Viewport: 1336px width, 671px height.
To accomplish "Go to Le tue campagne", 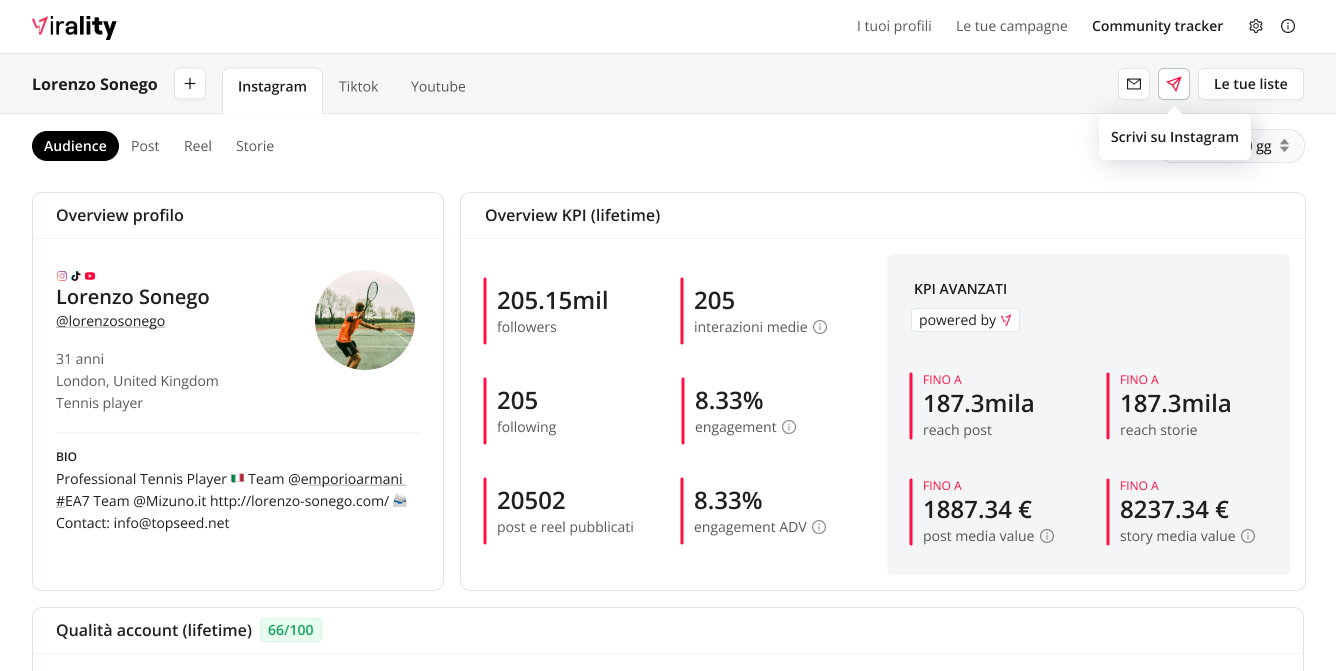I will pos(1011,26).
